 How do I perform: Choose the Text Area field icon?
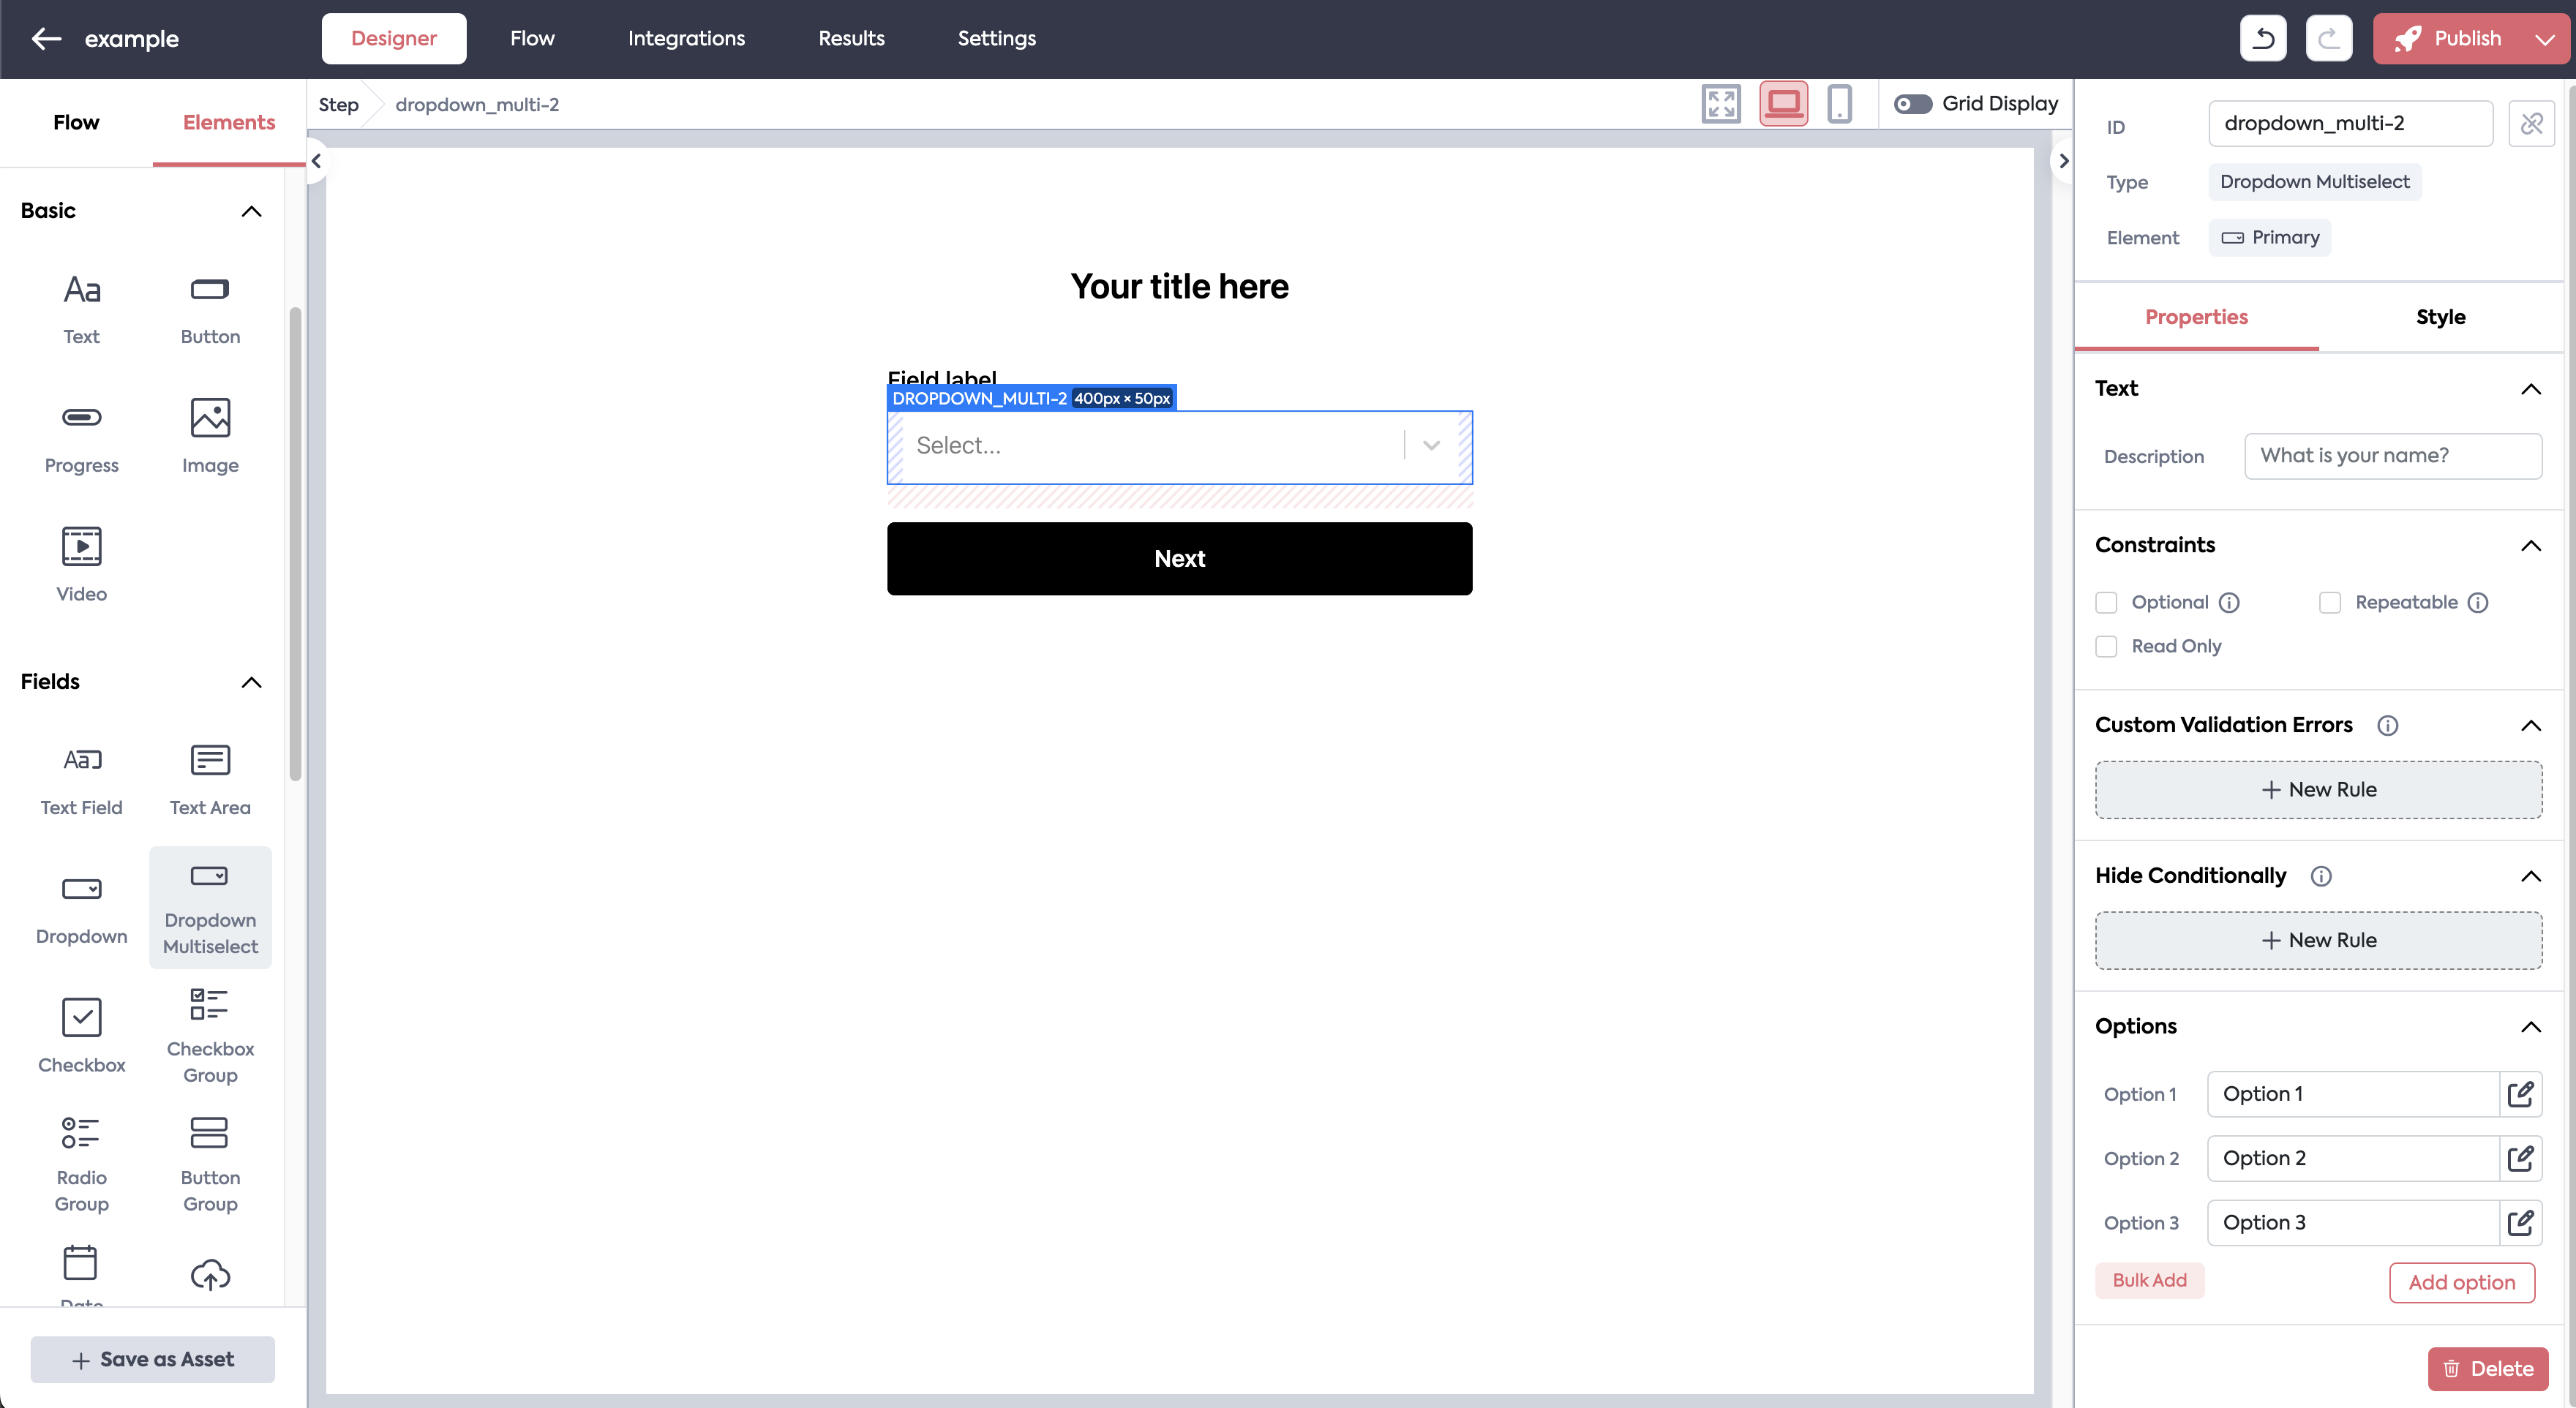click(210, 761)
